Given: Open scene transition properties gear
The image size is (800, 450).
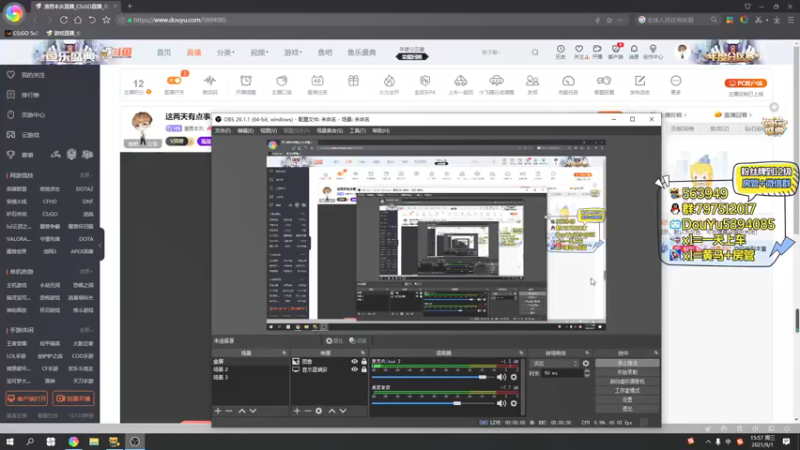Looking at the screenshot, I should [586, 363].
